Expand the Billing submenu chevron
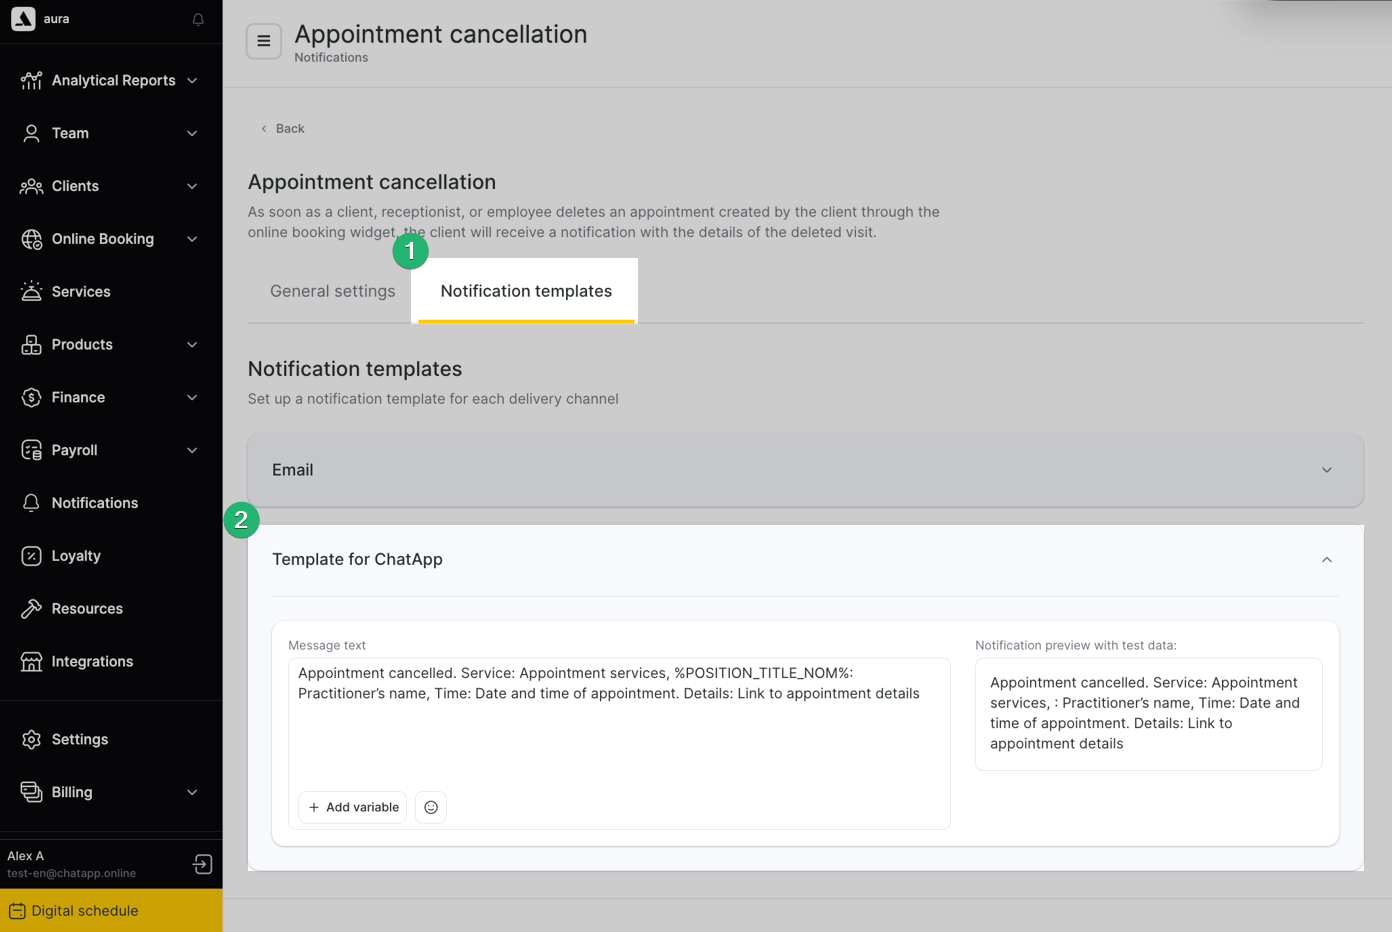 pyautogui.click(x=192, y=792)
